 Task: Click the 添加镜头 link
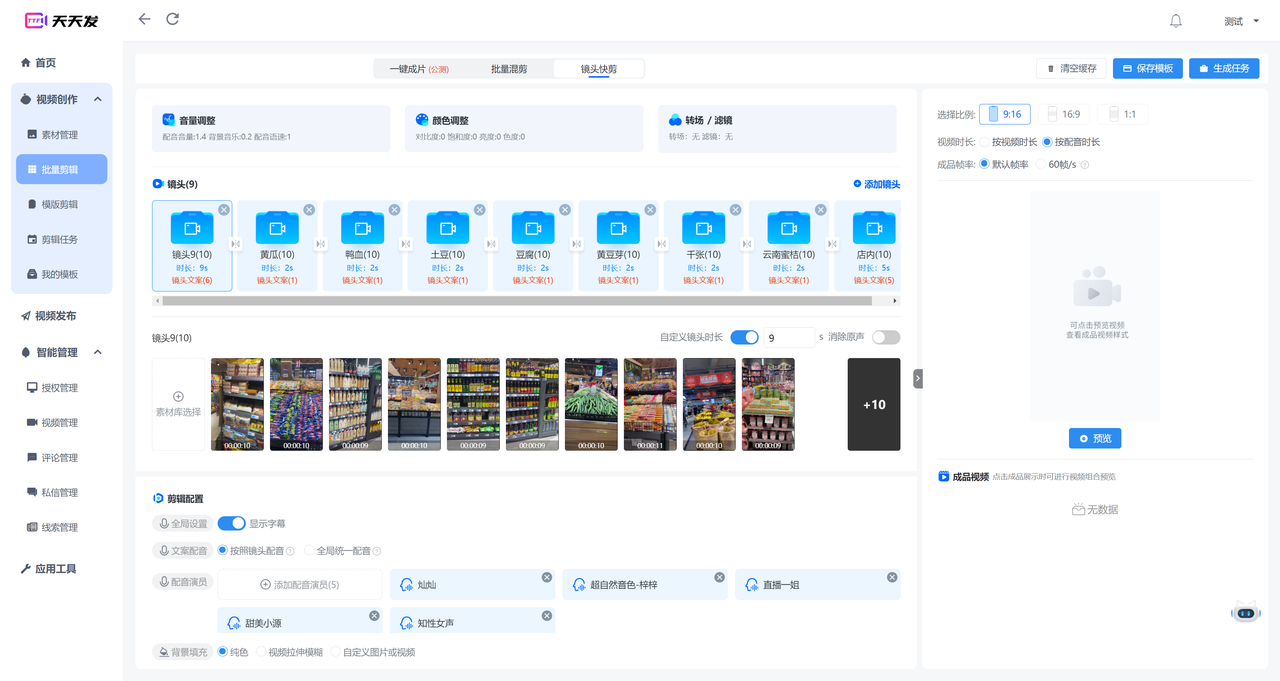pyautogui.click(x=876, y=184)
